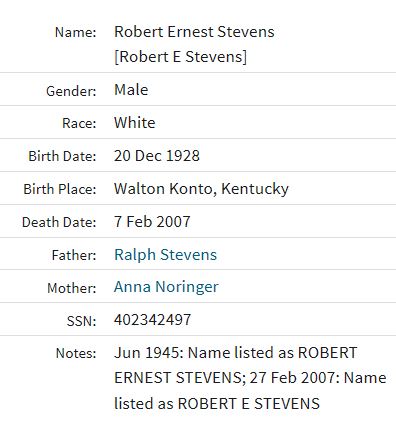Click the SSN value 402342497

point(152,320)
